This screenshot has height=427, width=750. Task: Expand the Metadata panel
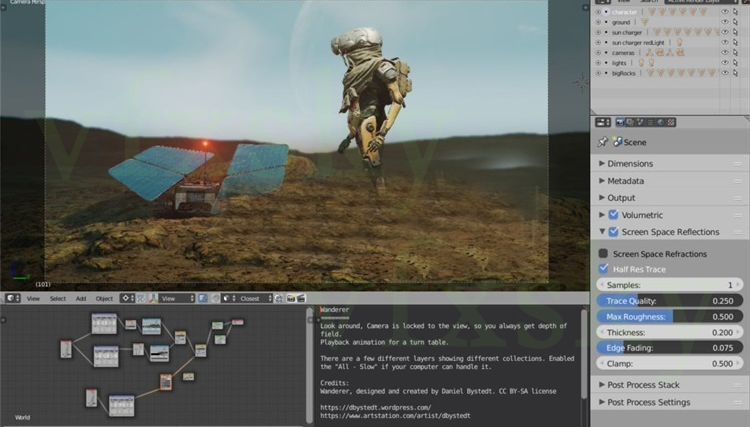(x=602, y=181)
